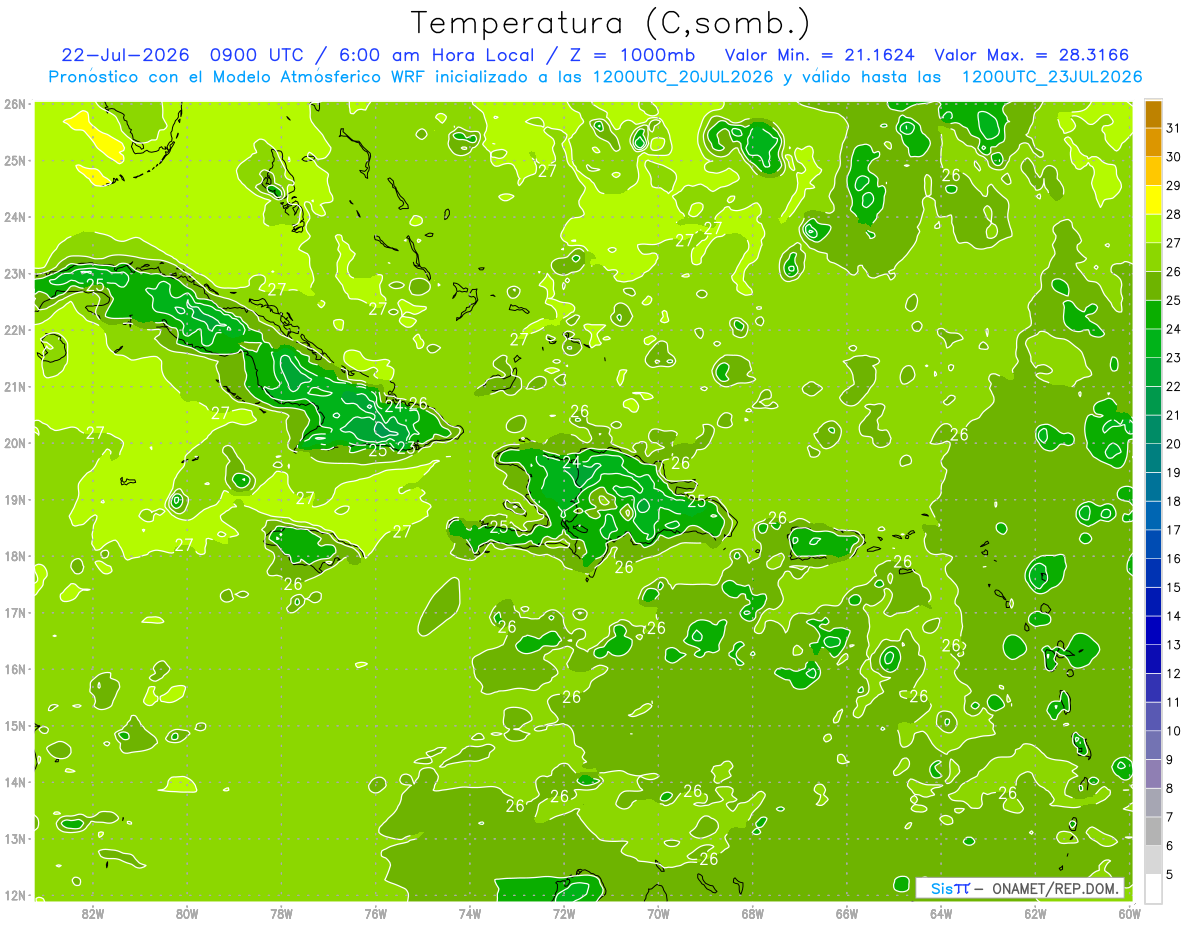Click the 74W longitude axis label
The width and height of the screenshot is (1200, 927).
(x=469, y=912)
